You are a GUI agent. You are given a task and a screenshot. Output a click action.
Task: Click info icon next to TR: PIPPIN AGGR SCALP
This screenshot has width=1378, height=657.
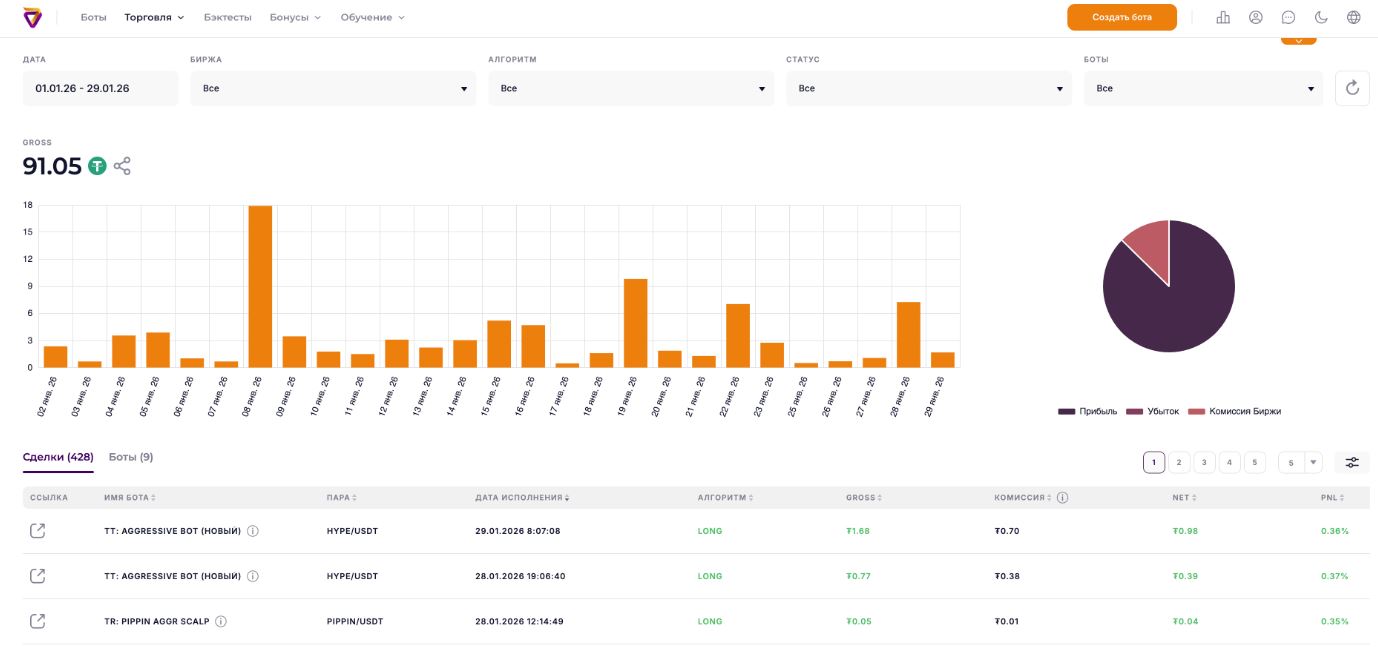(221, 621)
